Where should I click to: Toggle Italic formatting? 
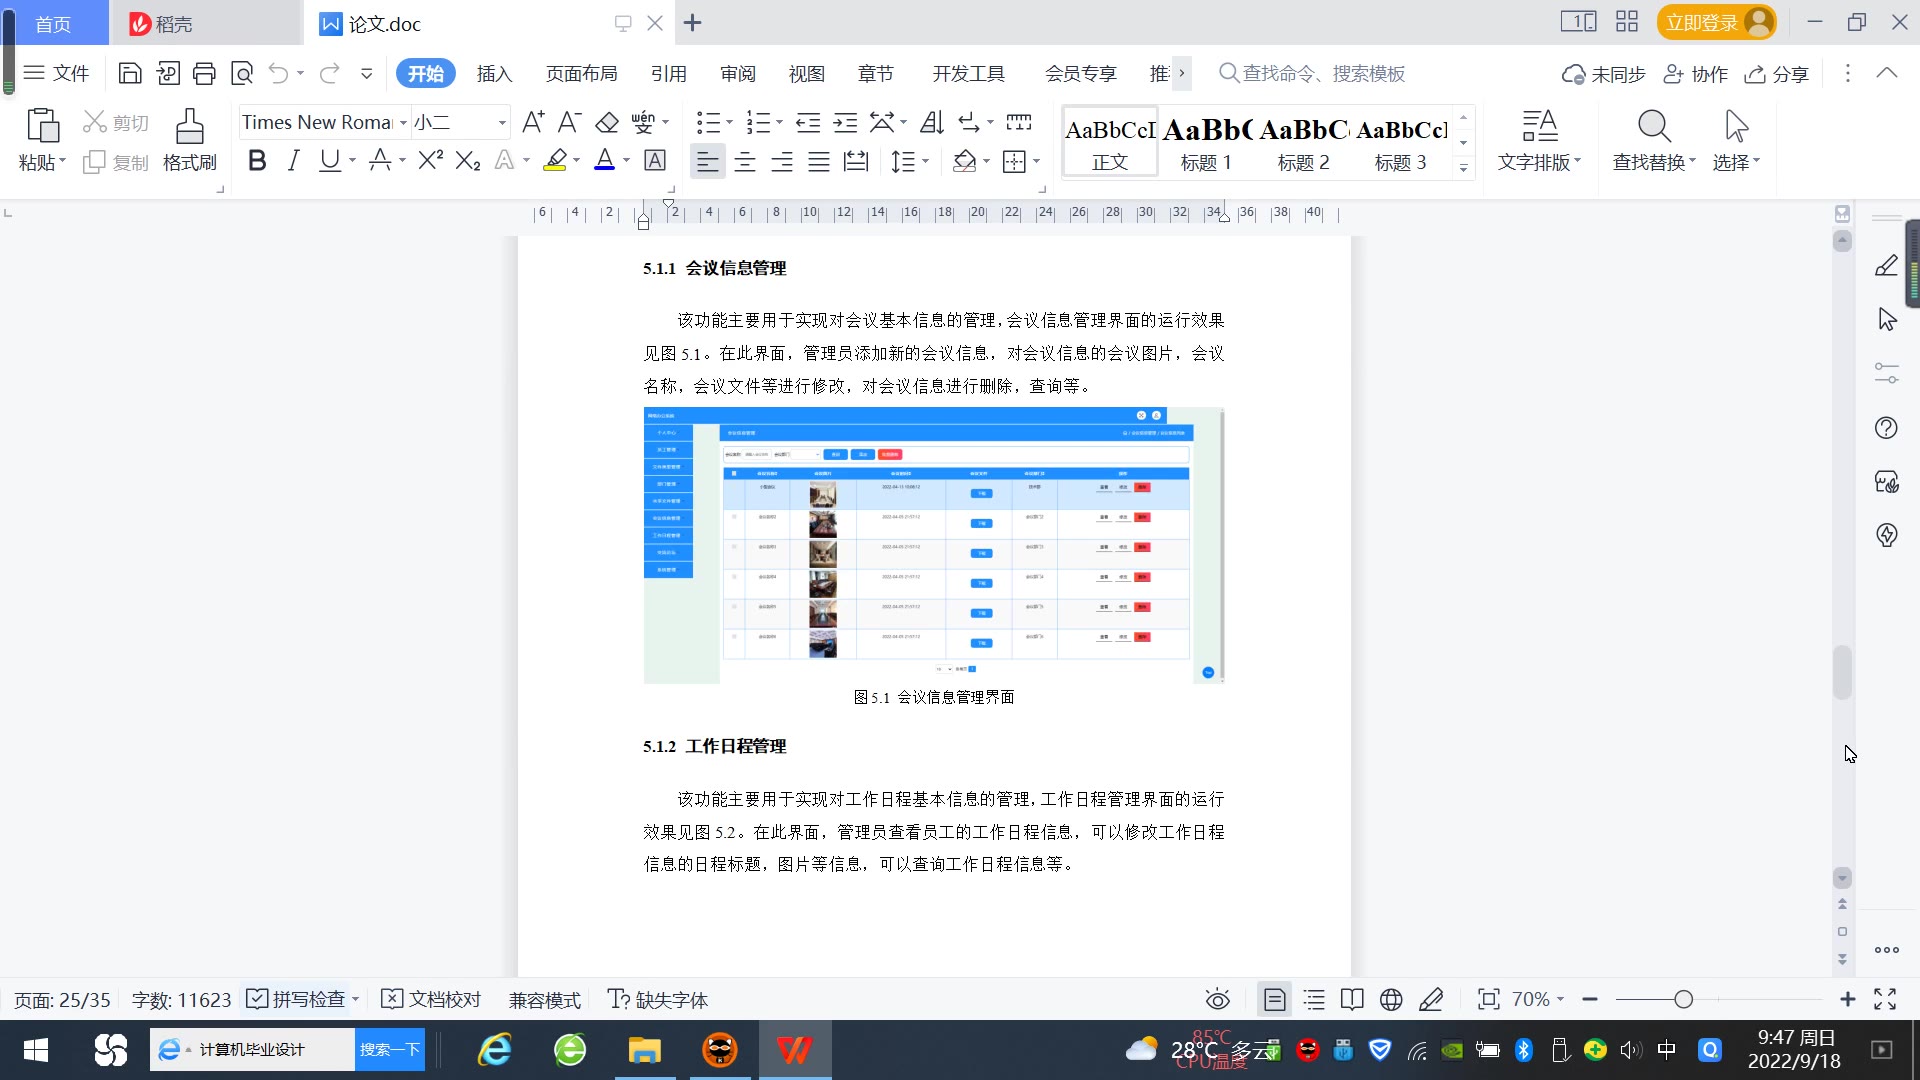pos(293,160)
